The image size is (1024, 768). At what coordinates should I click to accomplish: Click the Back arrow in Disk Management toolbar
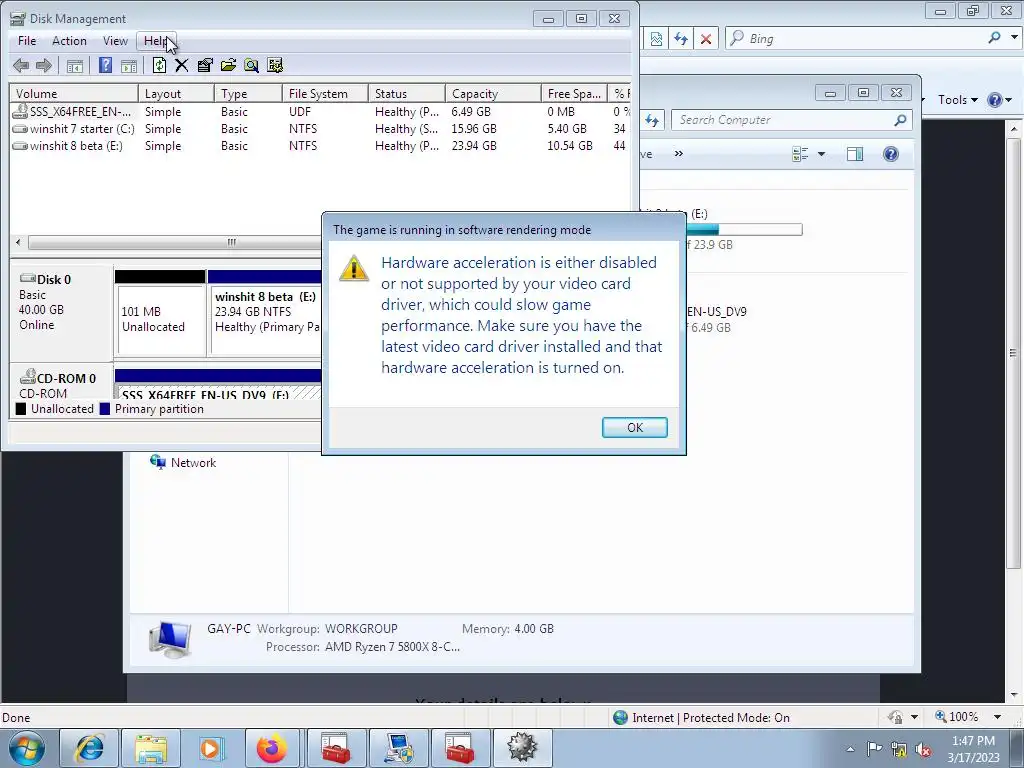pos(21,65)
